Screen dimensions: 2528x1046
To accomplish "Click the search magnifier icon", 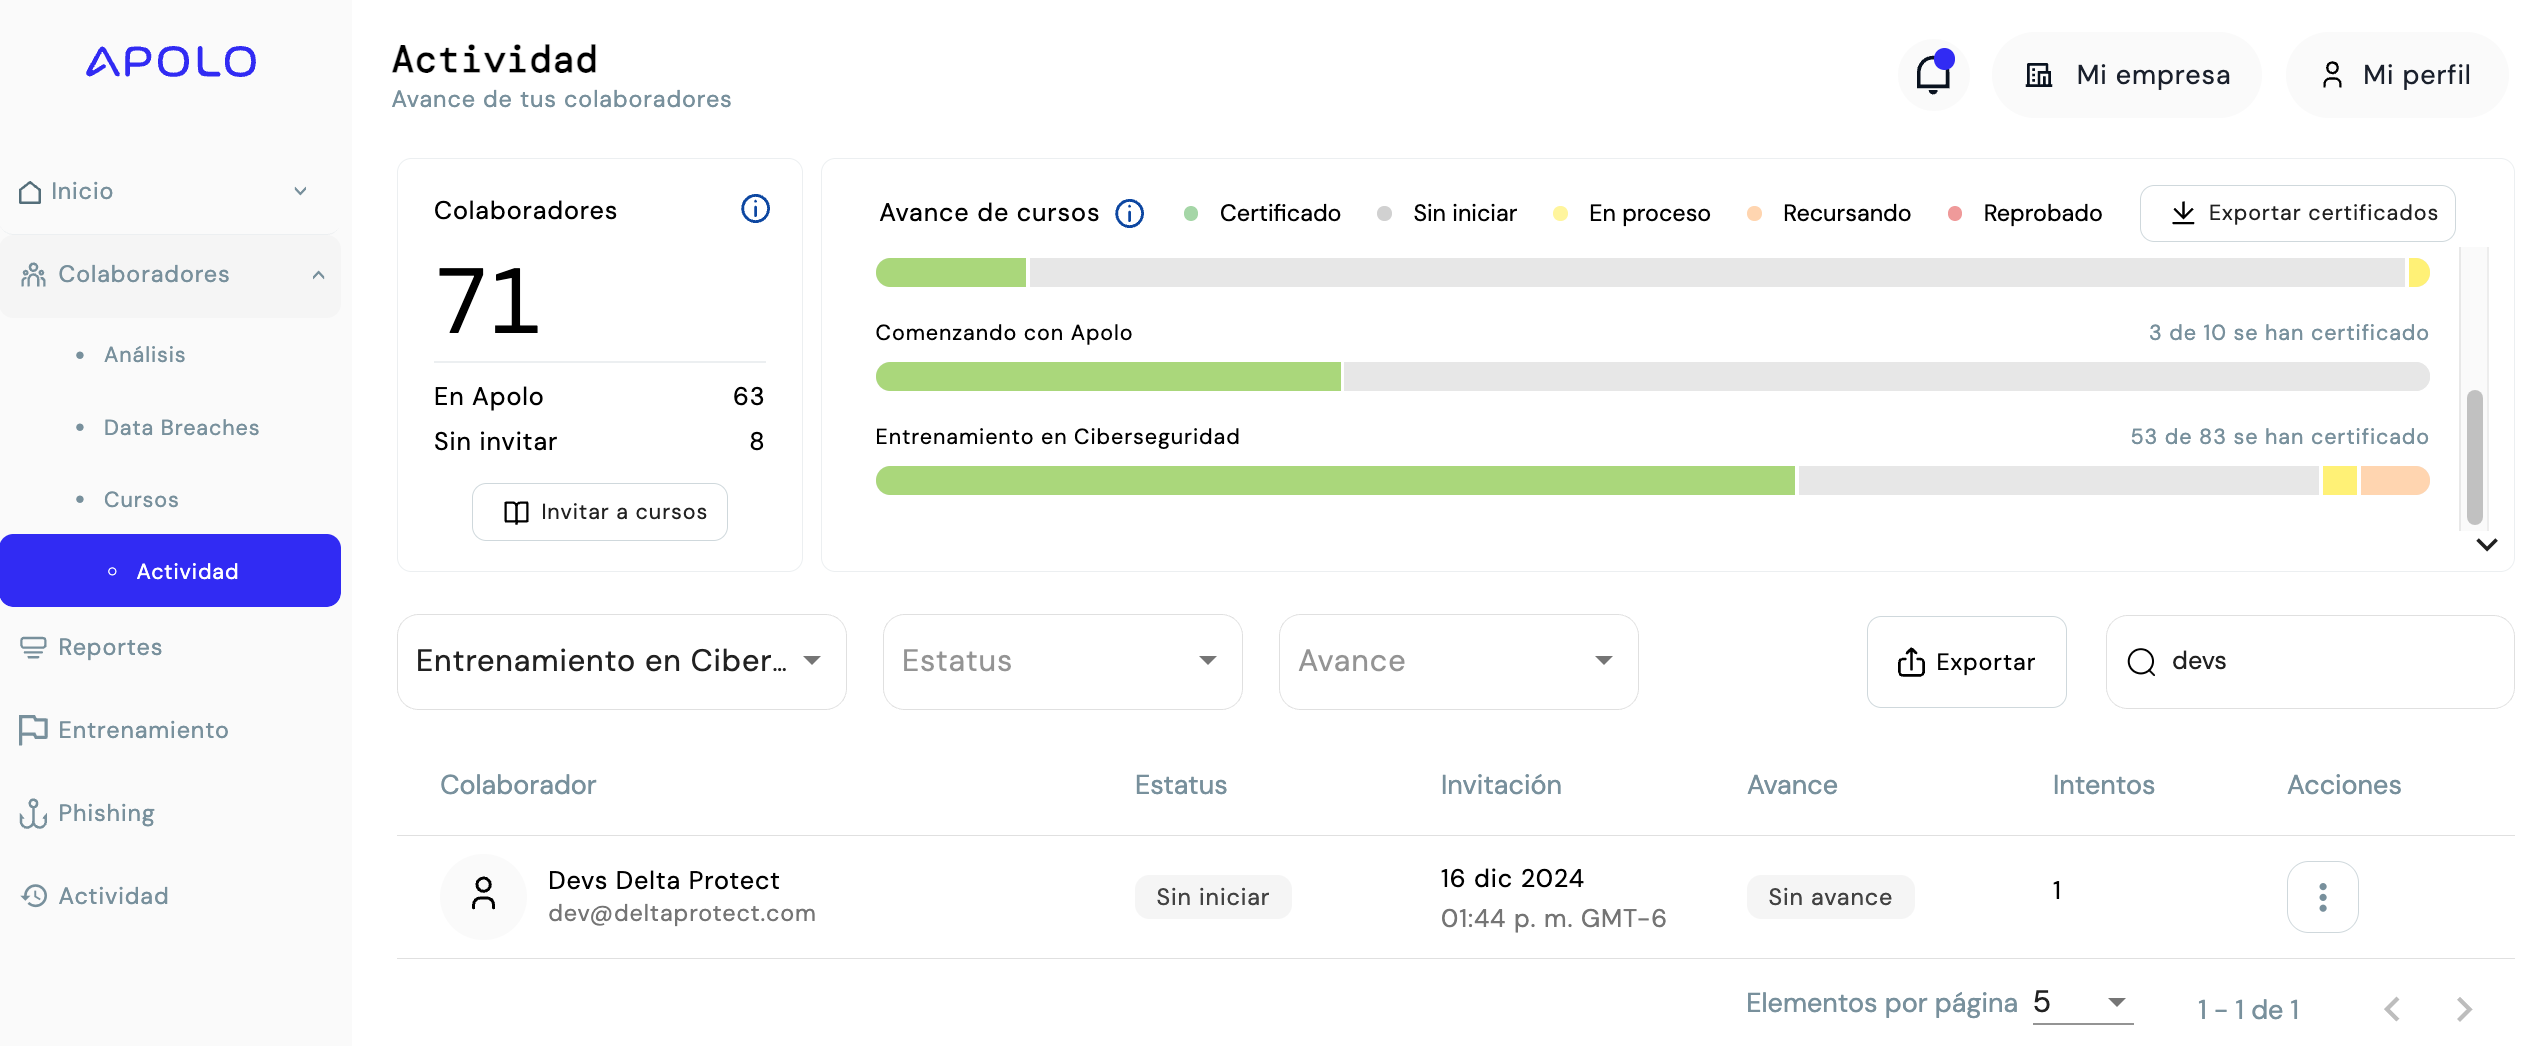I will pos(2141,662).
